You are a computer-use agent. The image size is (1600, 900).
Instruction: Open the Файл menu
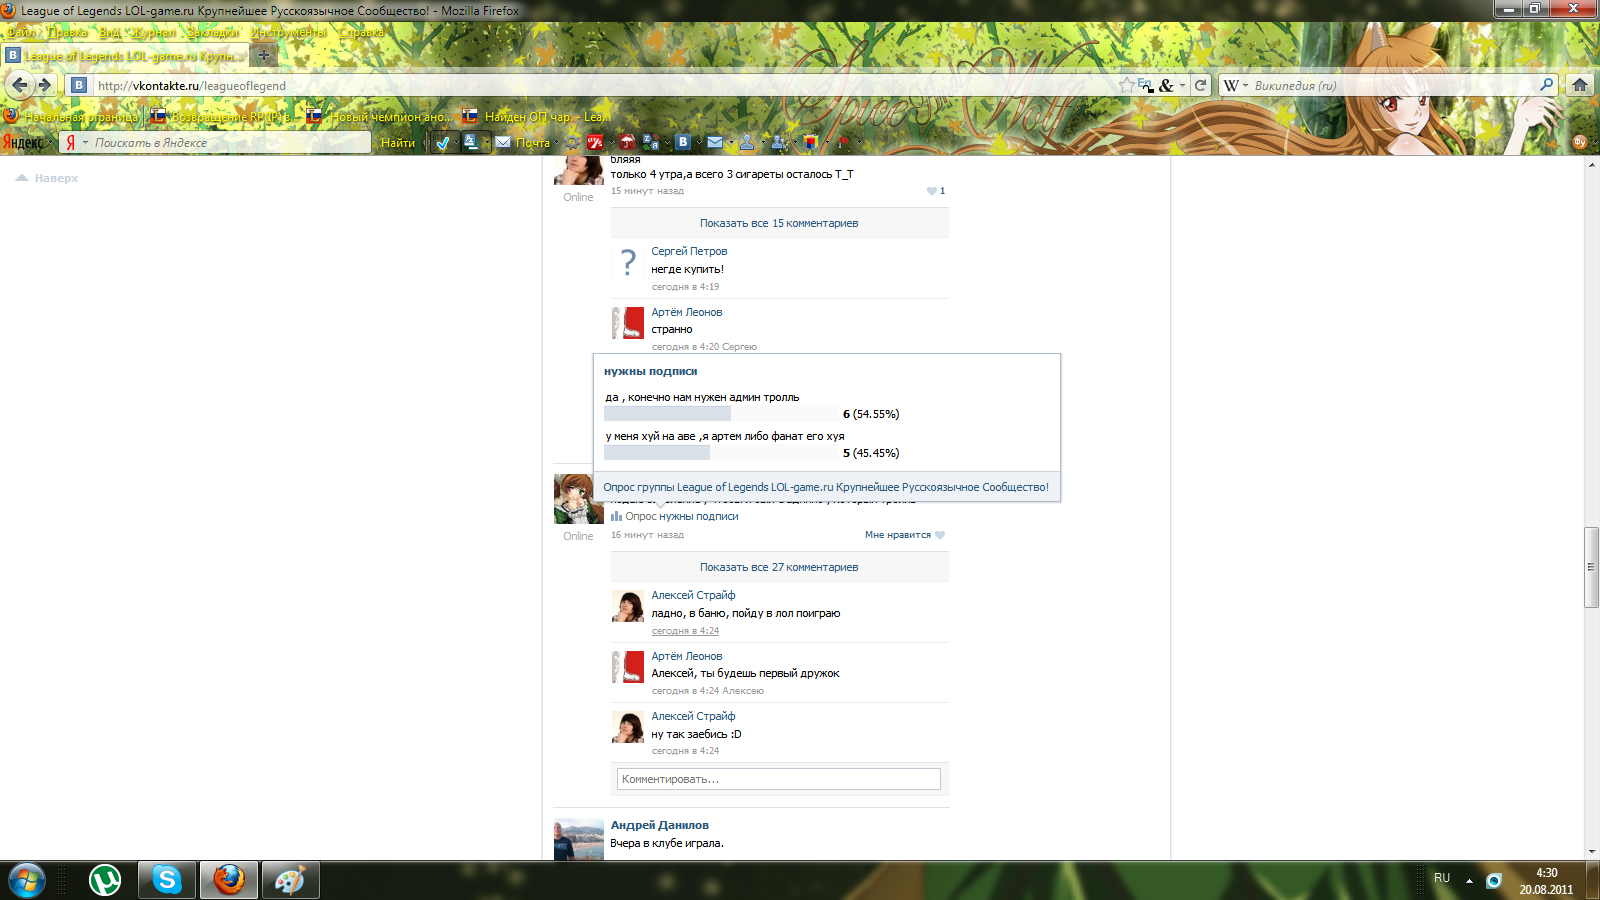point(21,32)
